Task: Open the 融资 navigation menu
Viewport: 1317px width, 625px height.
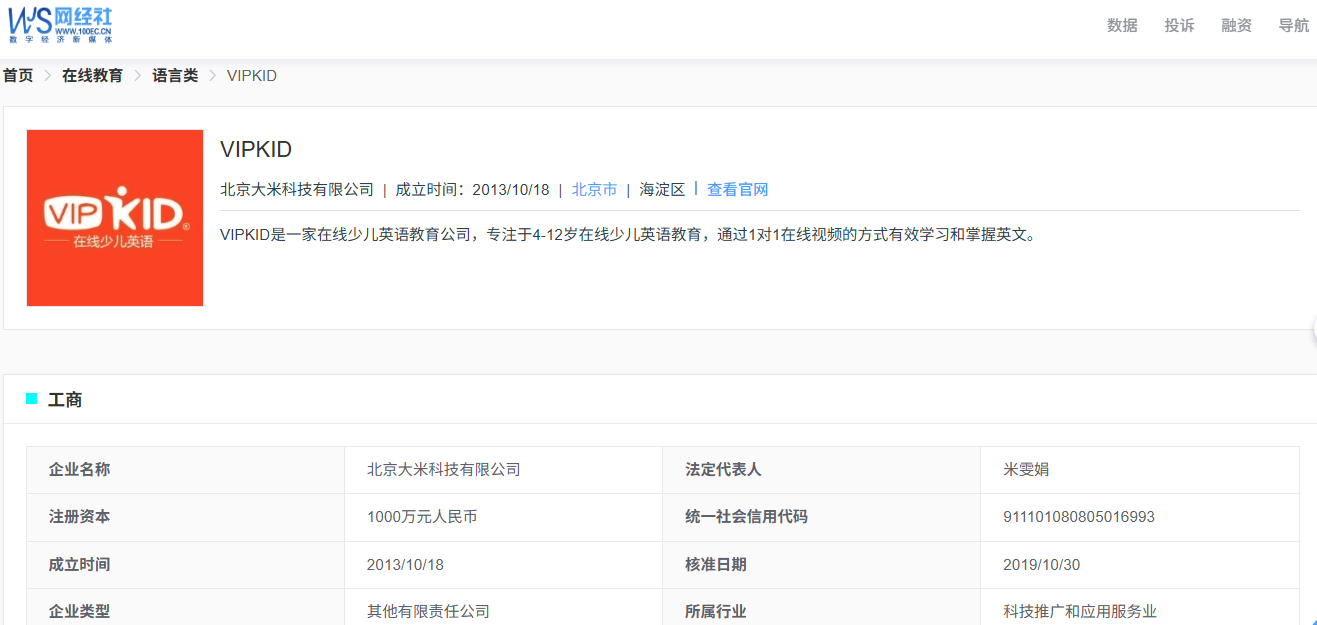Action: 1236,26
